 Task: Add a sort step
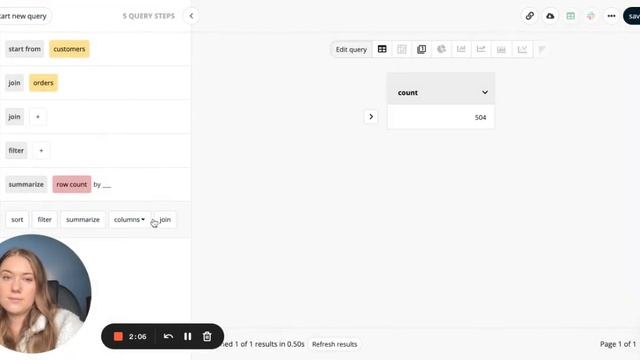[x=17, y=220]
